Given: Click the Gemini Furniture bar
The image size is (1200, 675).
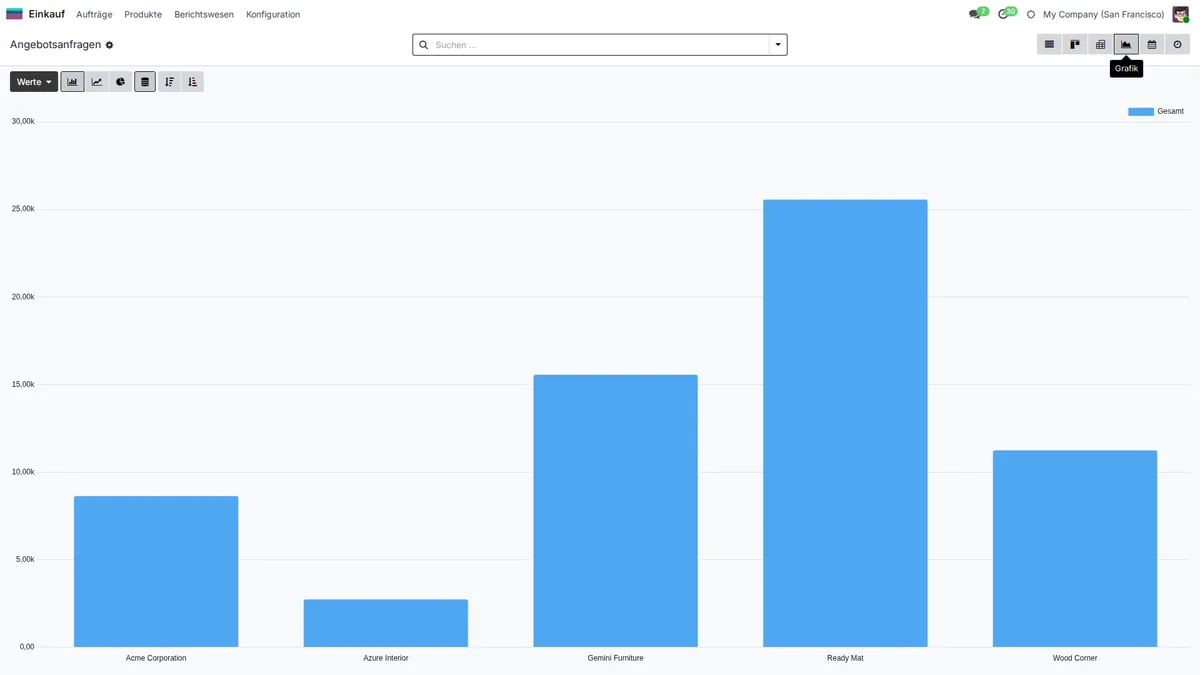Looking at the screenshot, I should (615, 511).
